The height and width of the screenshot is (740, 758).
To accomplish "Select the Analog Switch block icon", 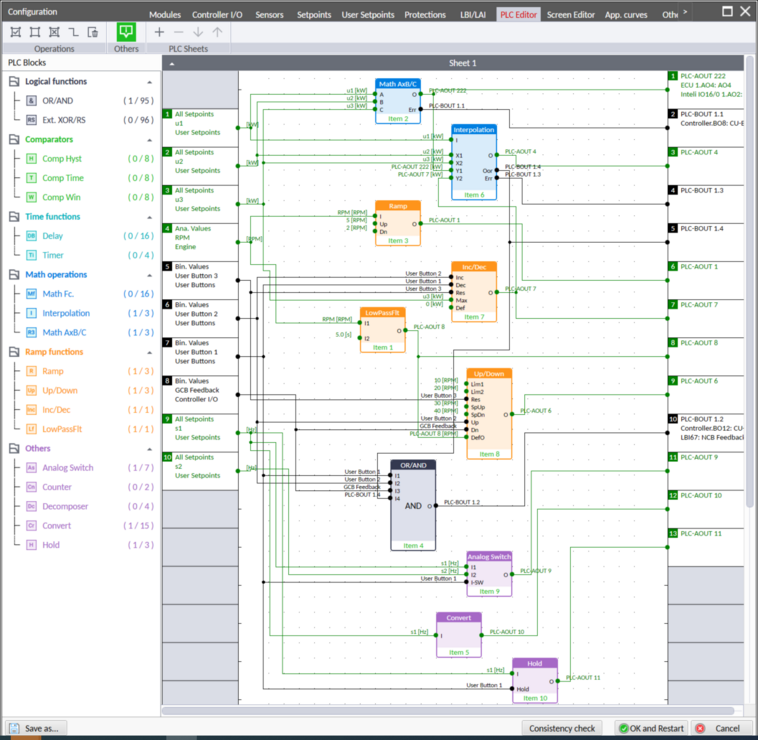I will [31, 468].
